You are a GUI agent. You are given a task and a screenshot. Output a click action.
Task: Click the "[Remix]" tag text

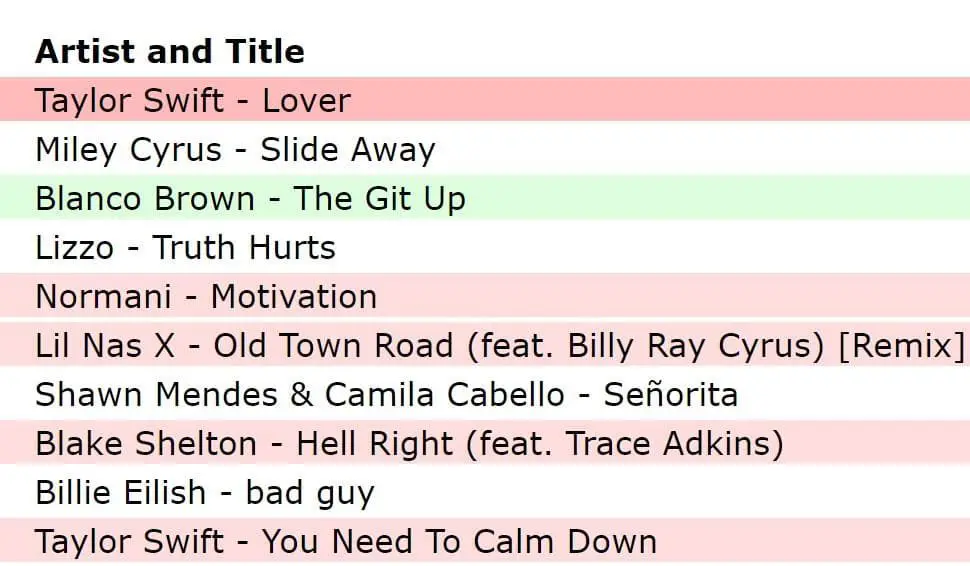point(902,345)
